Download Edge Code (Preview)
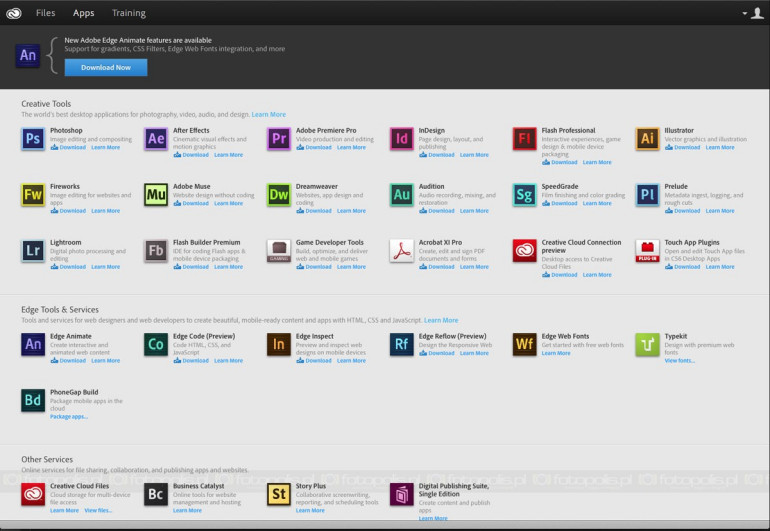 click(x=191, y=361)
